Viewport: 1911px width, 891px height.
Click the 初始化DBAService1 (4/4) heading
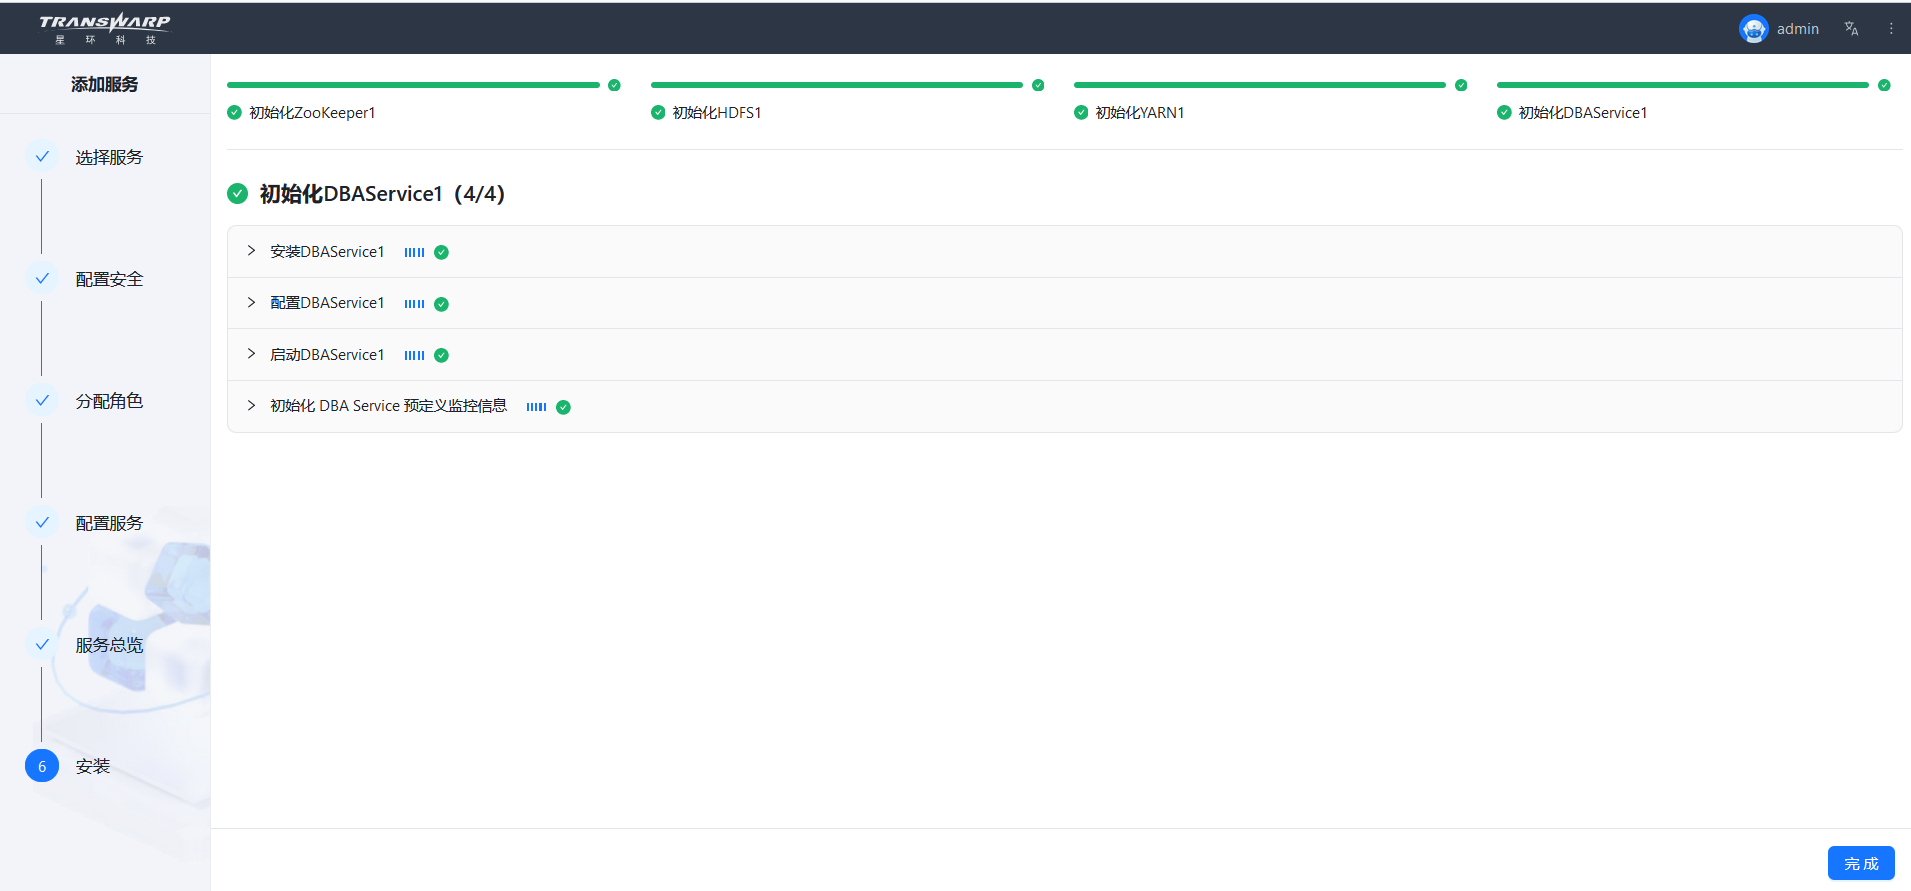382,194
